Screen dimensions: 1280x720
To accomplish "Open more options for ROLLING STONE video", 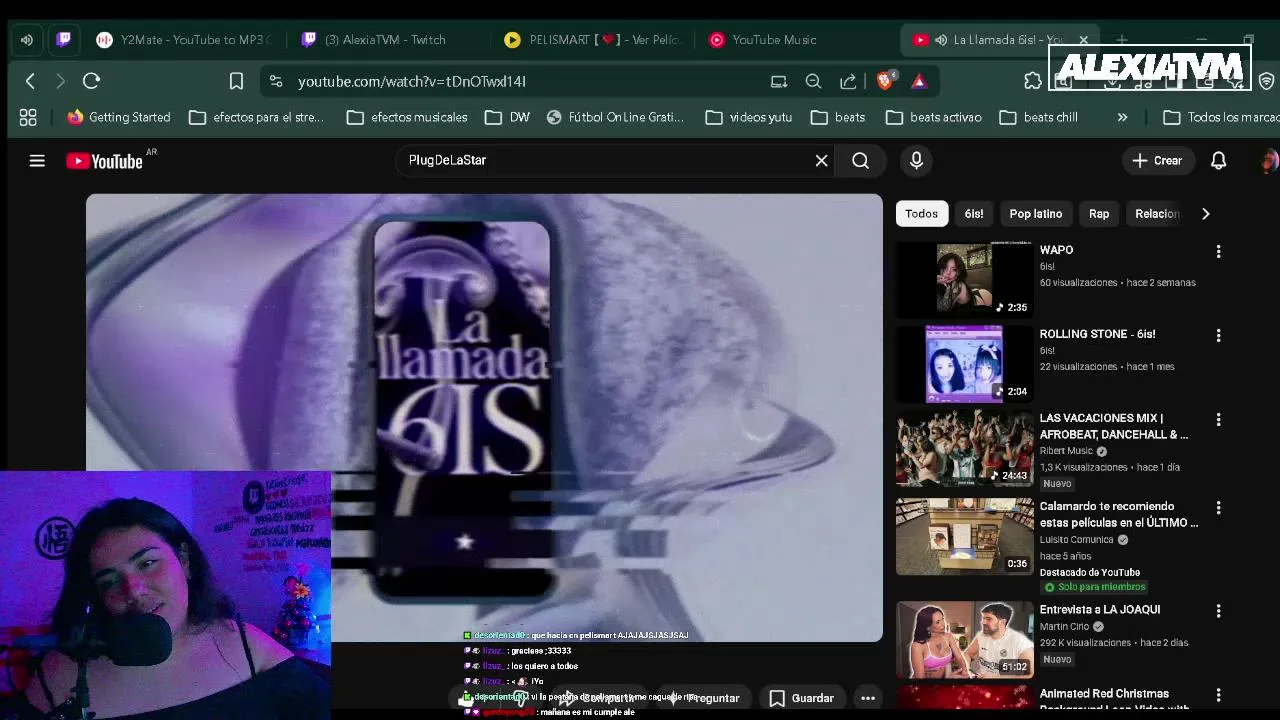I will pyautogui.click(x=1218, y=336).
